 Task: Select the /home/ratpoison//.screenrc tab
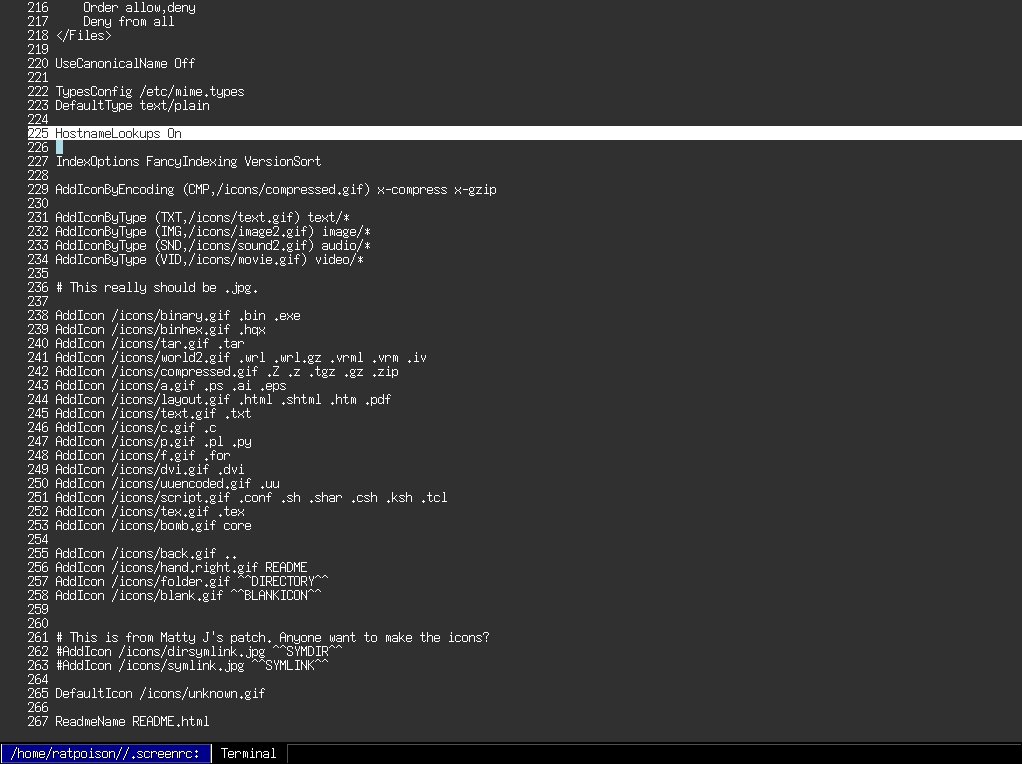[x=106, y=753]
